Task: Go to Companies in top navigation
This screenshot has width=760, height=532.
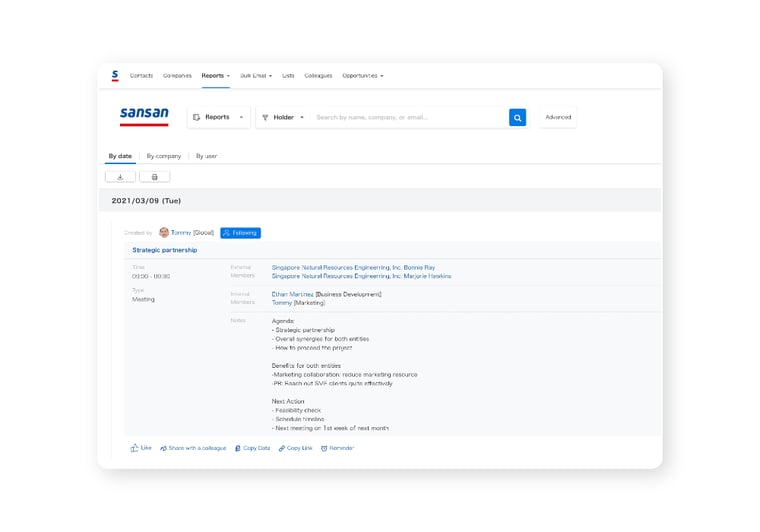Action: point(177,76)
